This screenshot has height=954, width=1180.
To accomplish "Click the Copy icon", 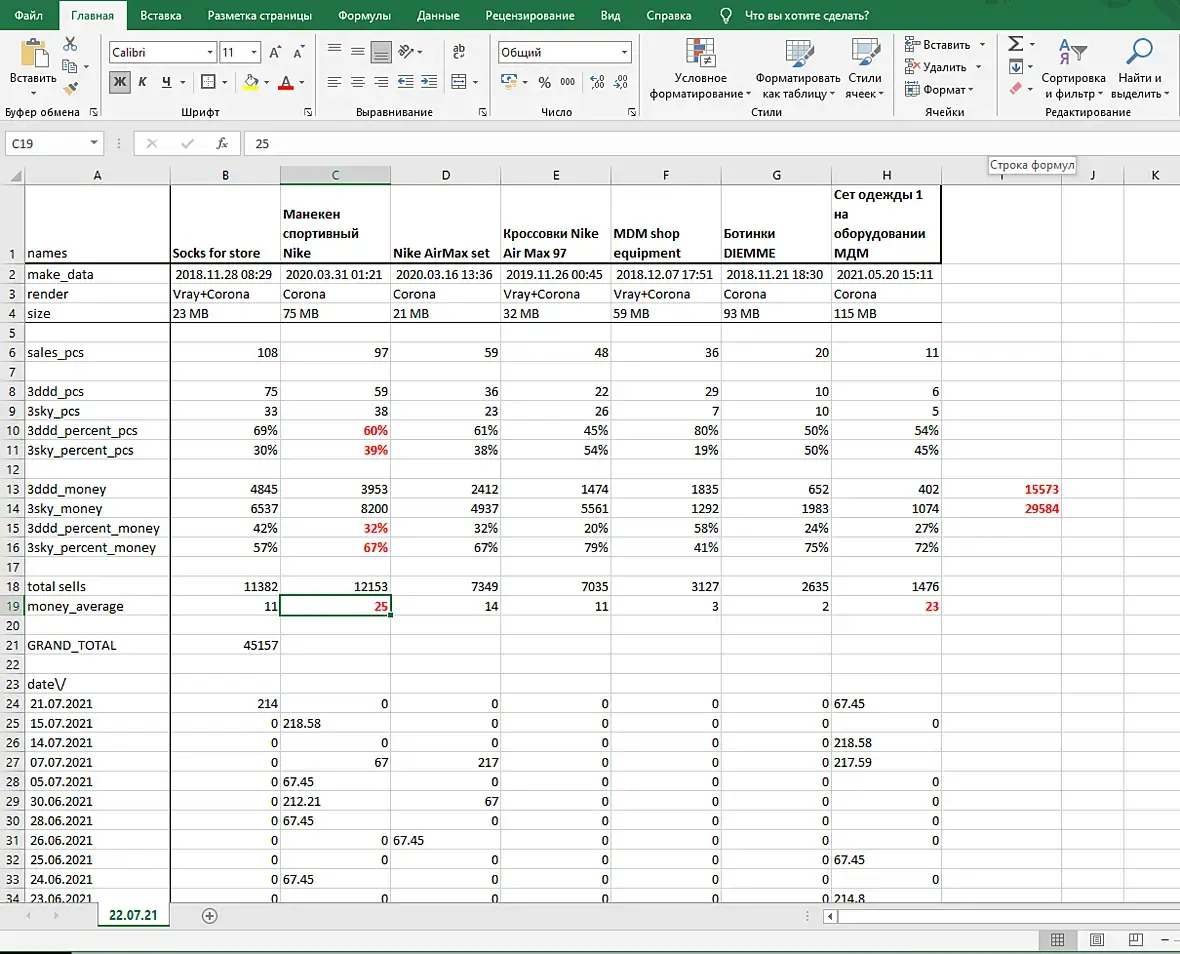I will pyautogui.click(x=70, y=66).
